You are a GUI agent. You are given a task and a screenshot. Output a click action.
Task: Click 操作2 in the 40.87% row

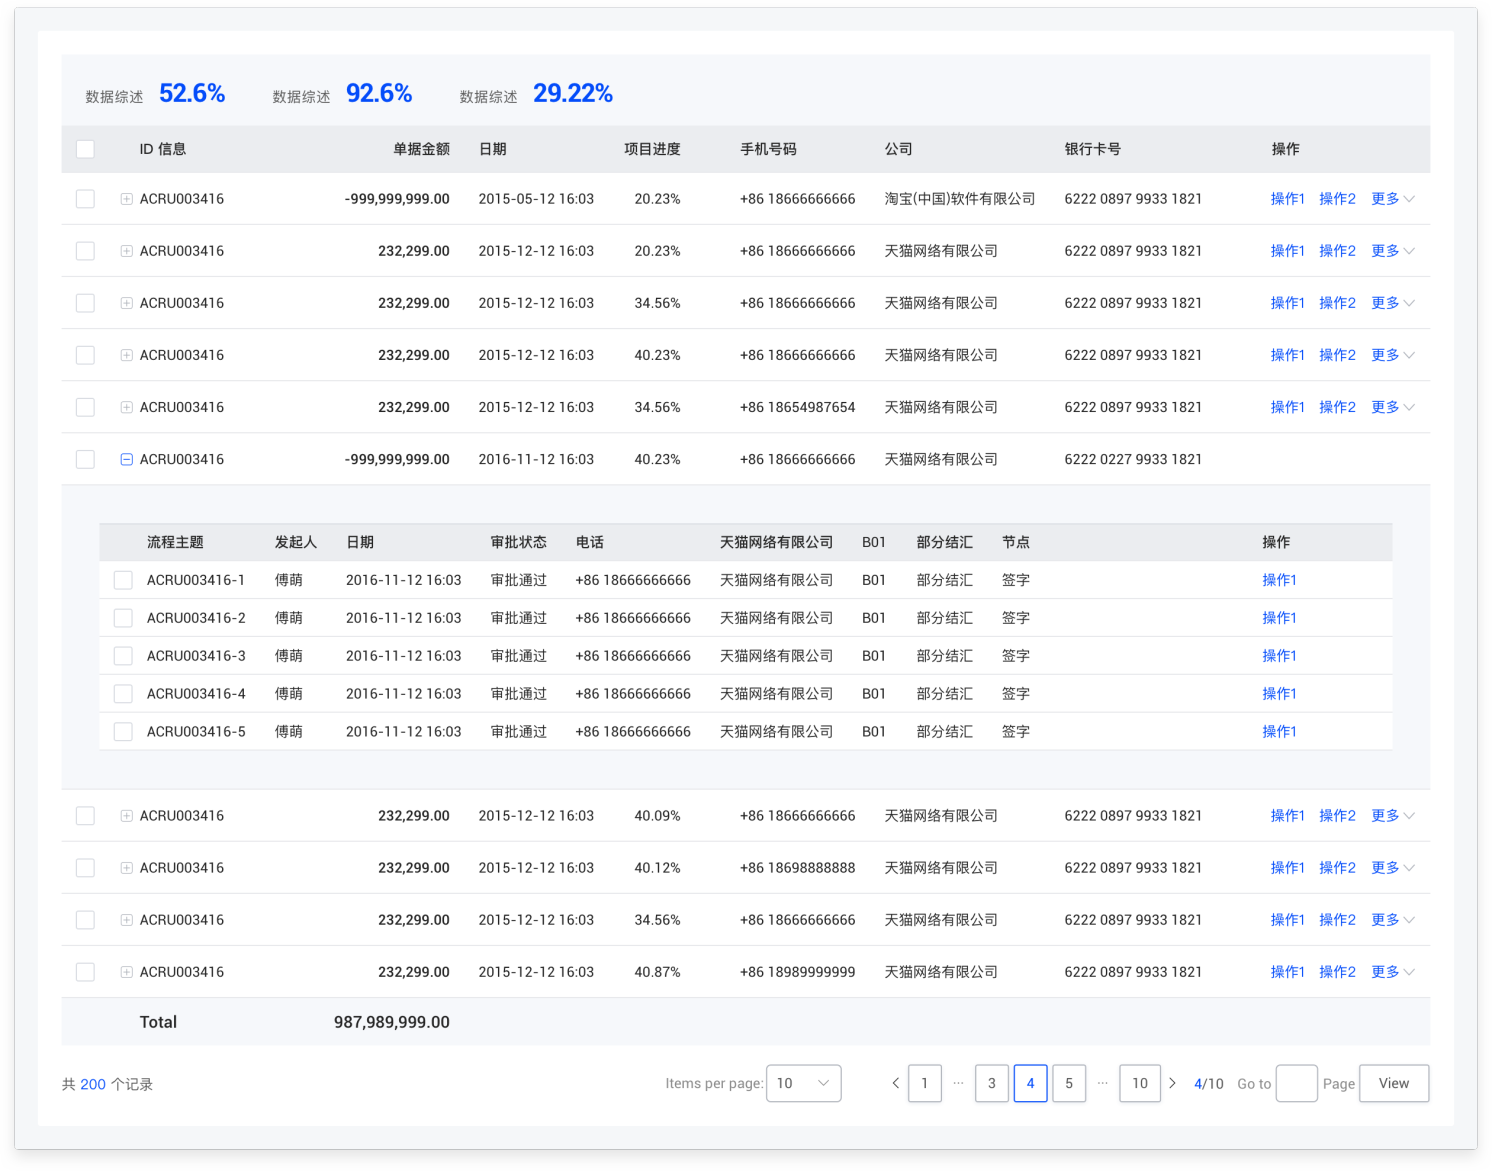click(x=1338, y=972)
